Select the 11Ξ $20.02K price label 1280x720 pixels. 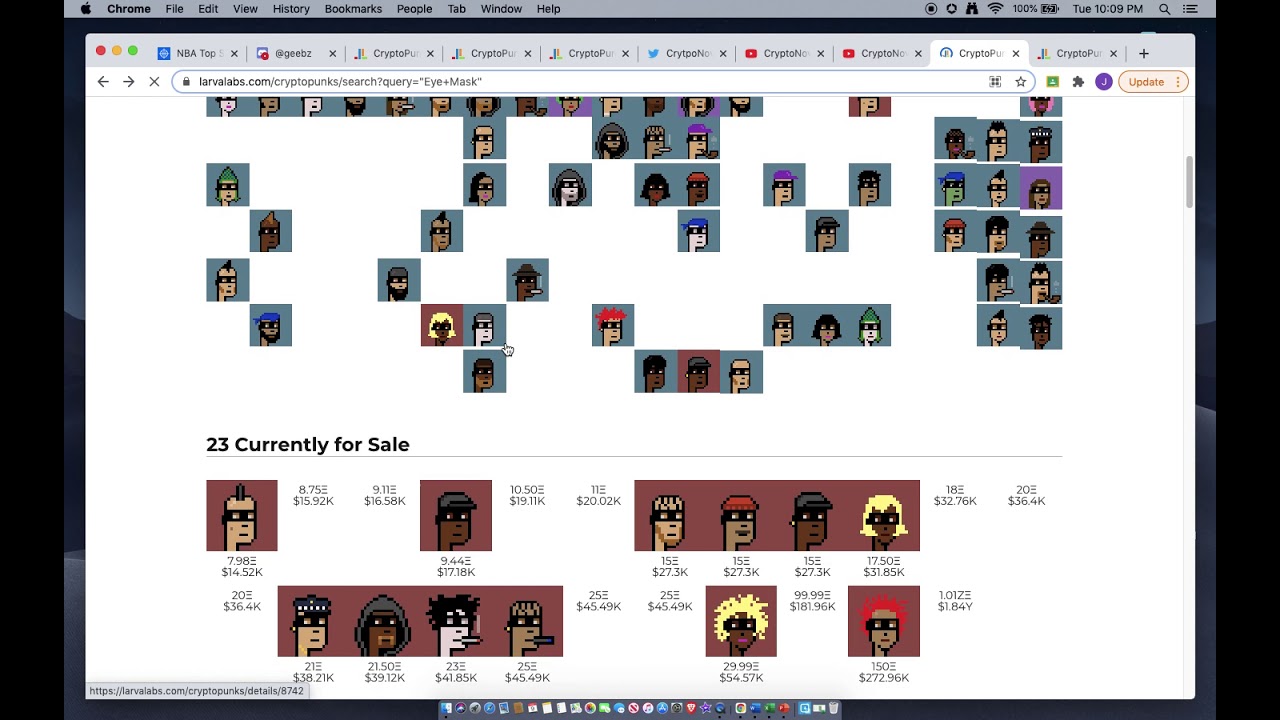[x=598, y=496]
